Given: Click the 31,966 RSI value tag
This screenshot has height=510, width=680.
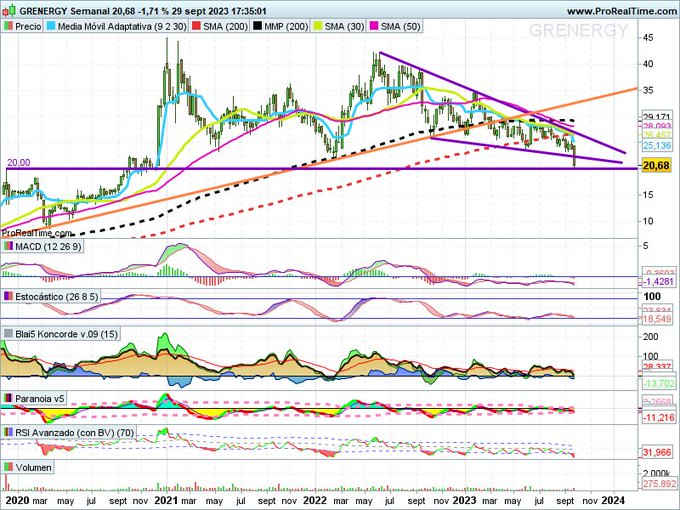Looking at the screenshot, I should click(x=657, y=452).
